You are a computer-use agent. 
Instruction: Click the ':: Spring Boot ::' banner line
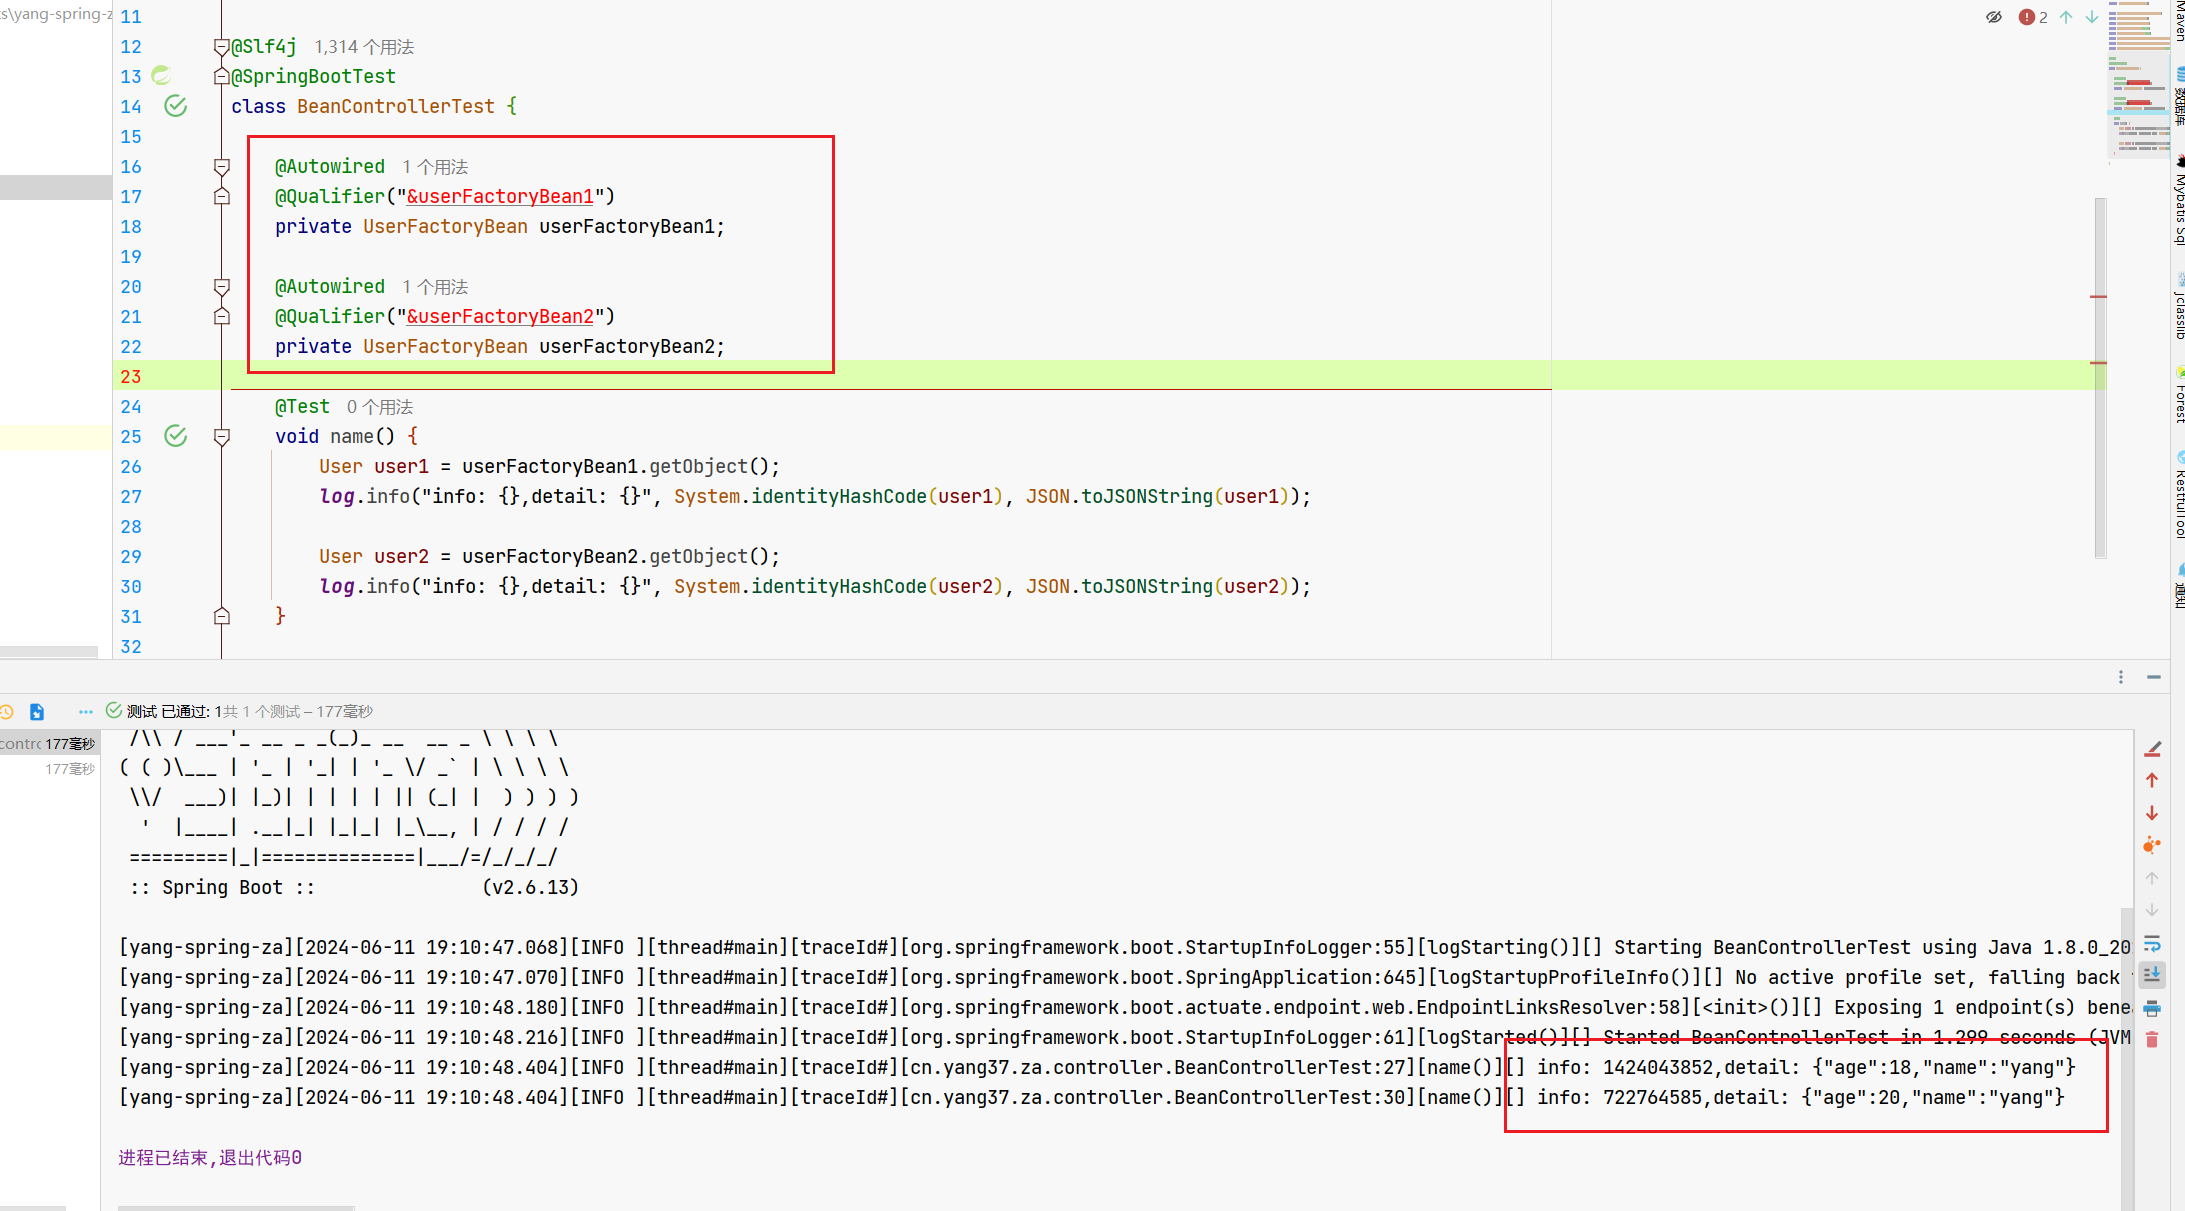tap(222, 887)
